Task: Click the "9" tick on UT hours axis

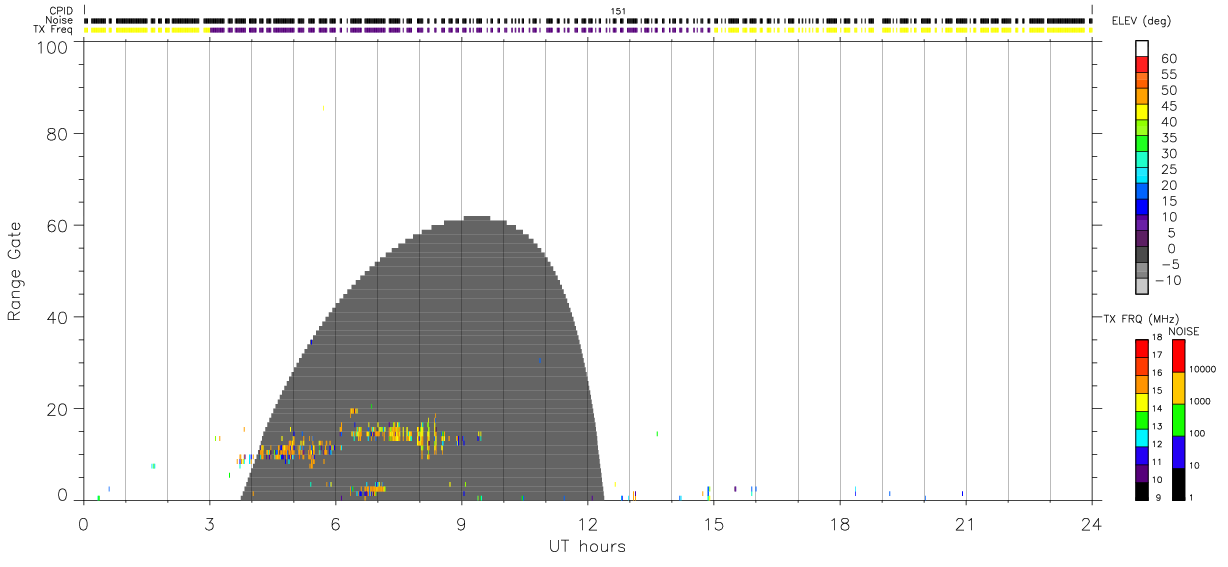Action: click(x=461, y=523)
